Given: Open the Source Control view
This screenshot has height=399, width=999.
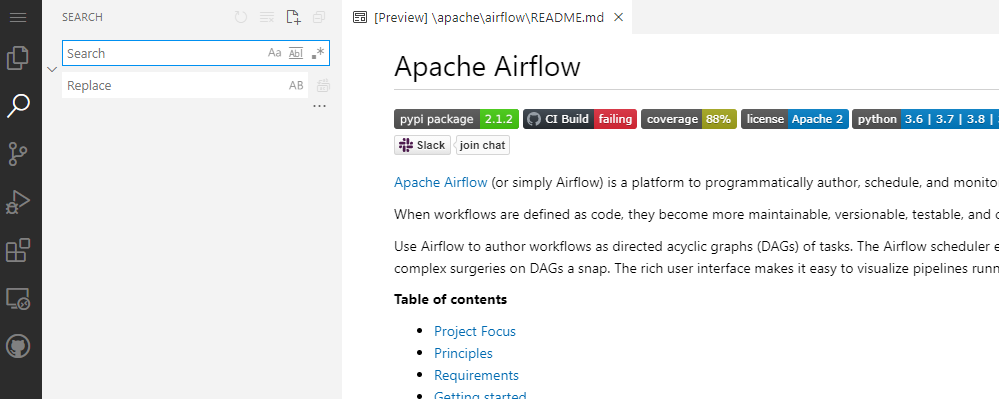Looking at the screenshot, I should 18,154.
